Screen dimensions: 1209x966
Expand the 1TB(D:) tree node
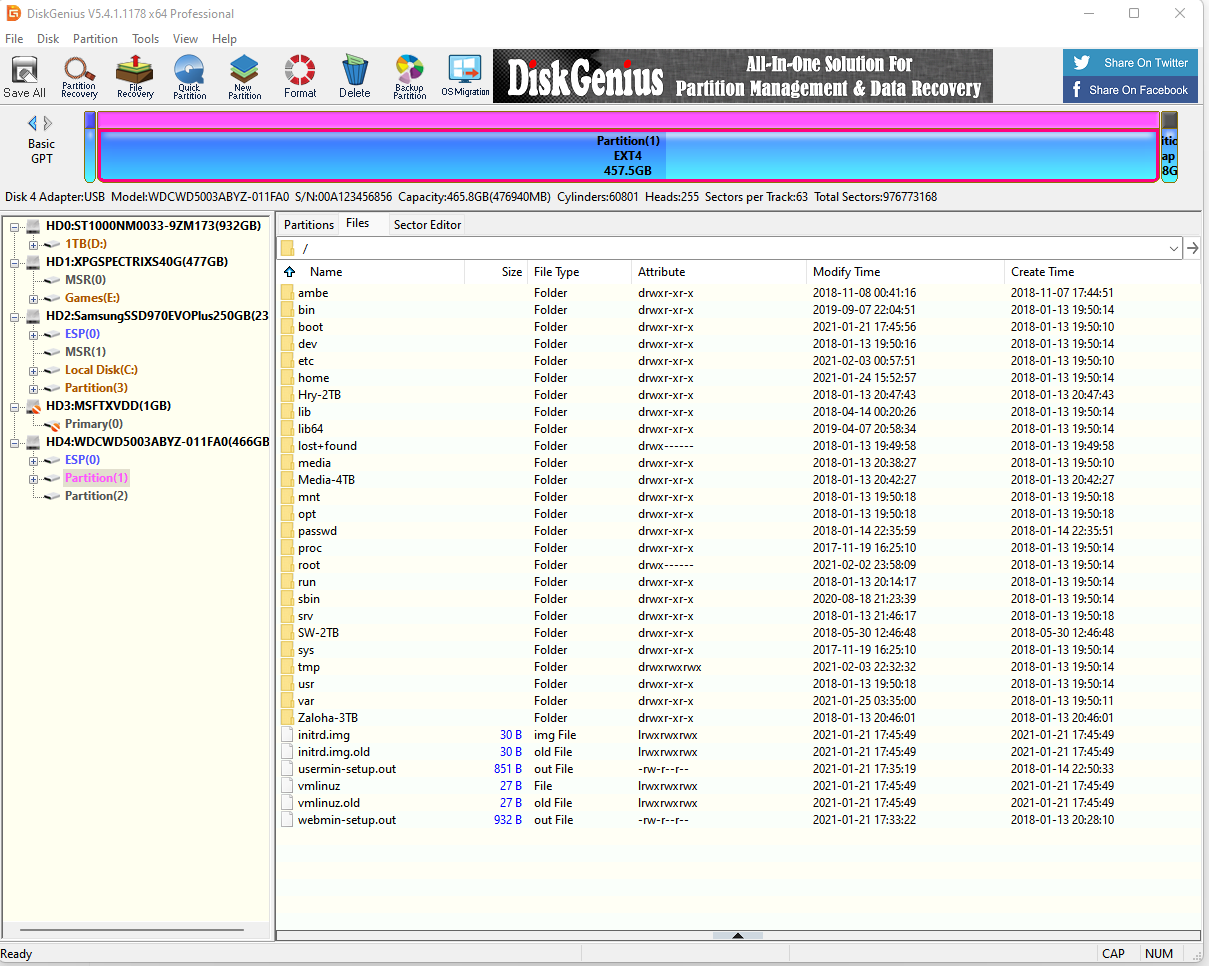(x=33, y=244)
